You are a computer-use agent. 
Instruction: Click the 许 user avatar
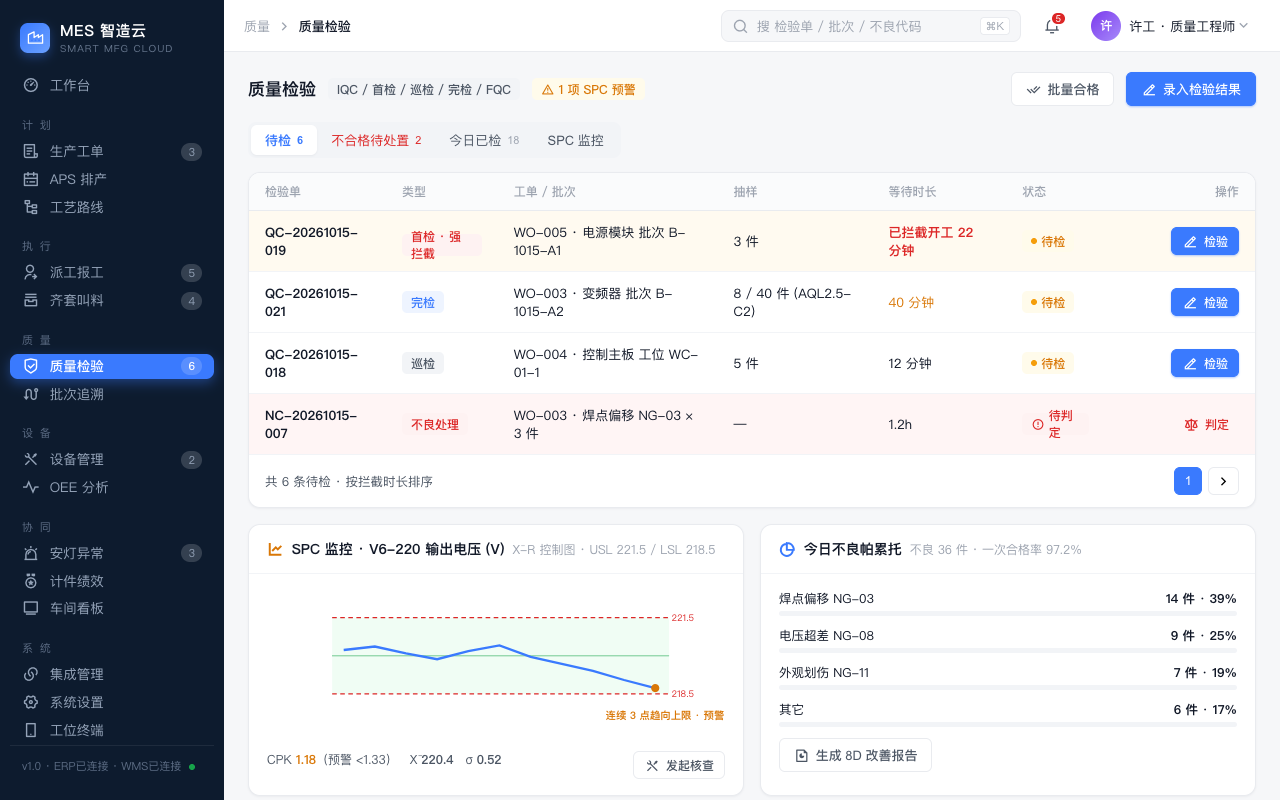coord(1106,26)
